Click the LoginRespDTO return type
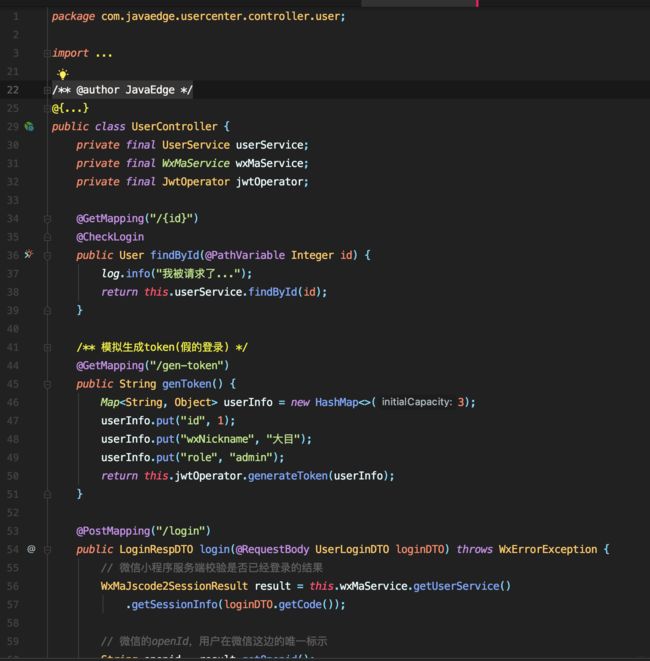 pyautogui.click(x=156, y=549)
